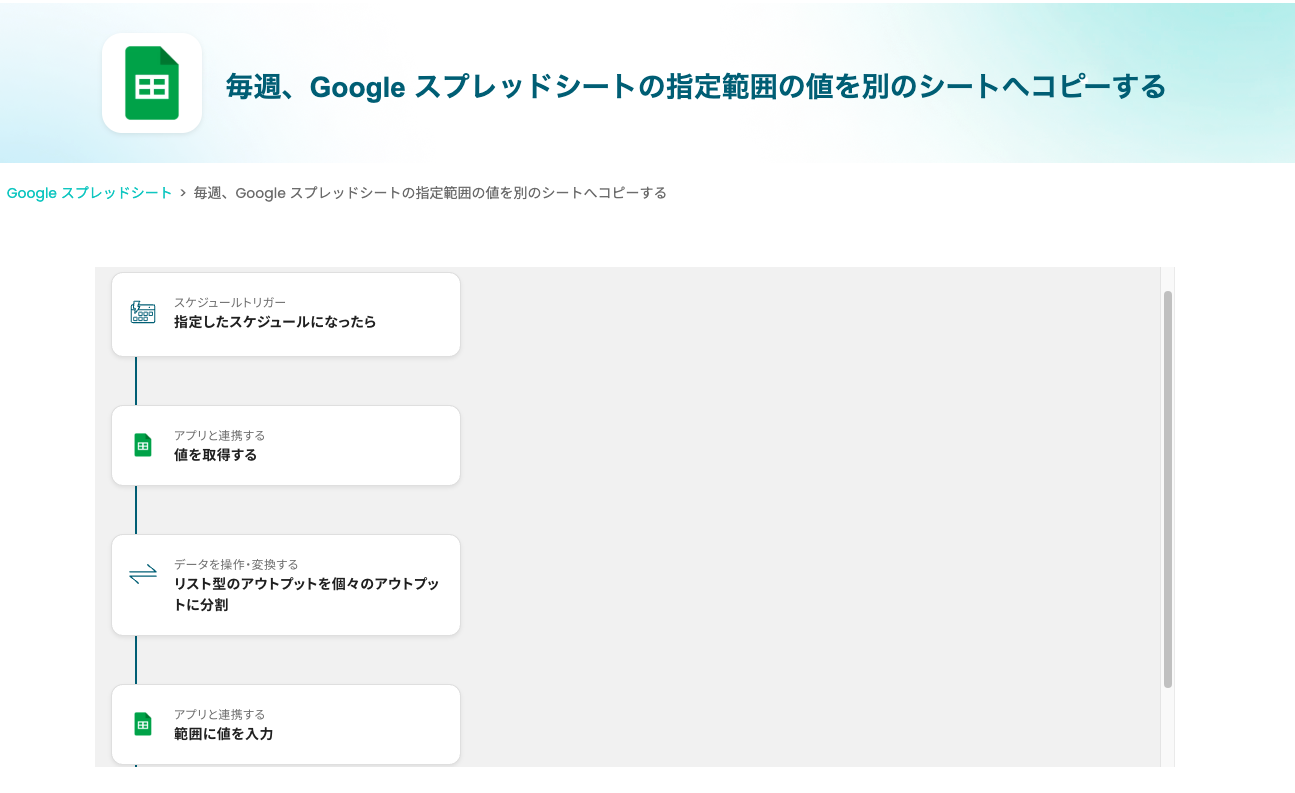Click connector line below the schedule trigger card
This screenshot has width=1295, height=793.
(136, 381)
